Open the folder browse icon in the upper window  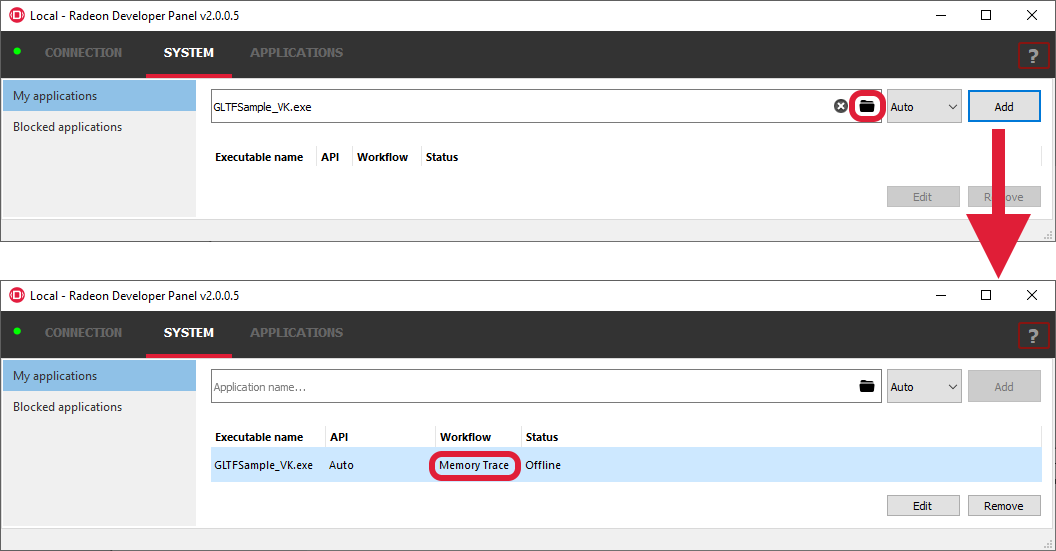(866, 106)
